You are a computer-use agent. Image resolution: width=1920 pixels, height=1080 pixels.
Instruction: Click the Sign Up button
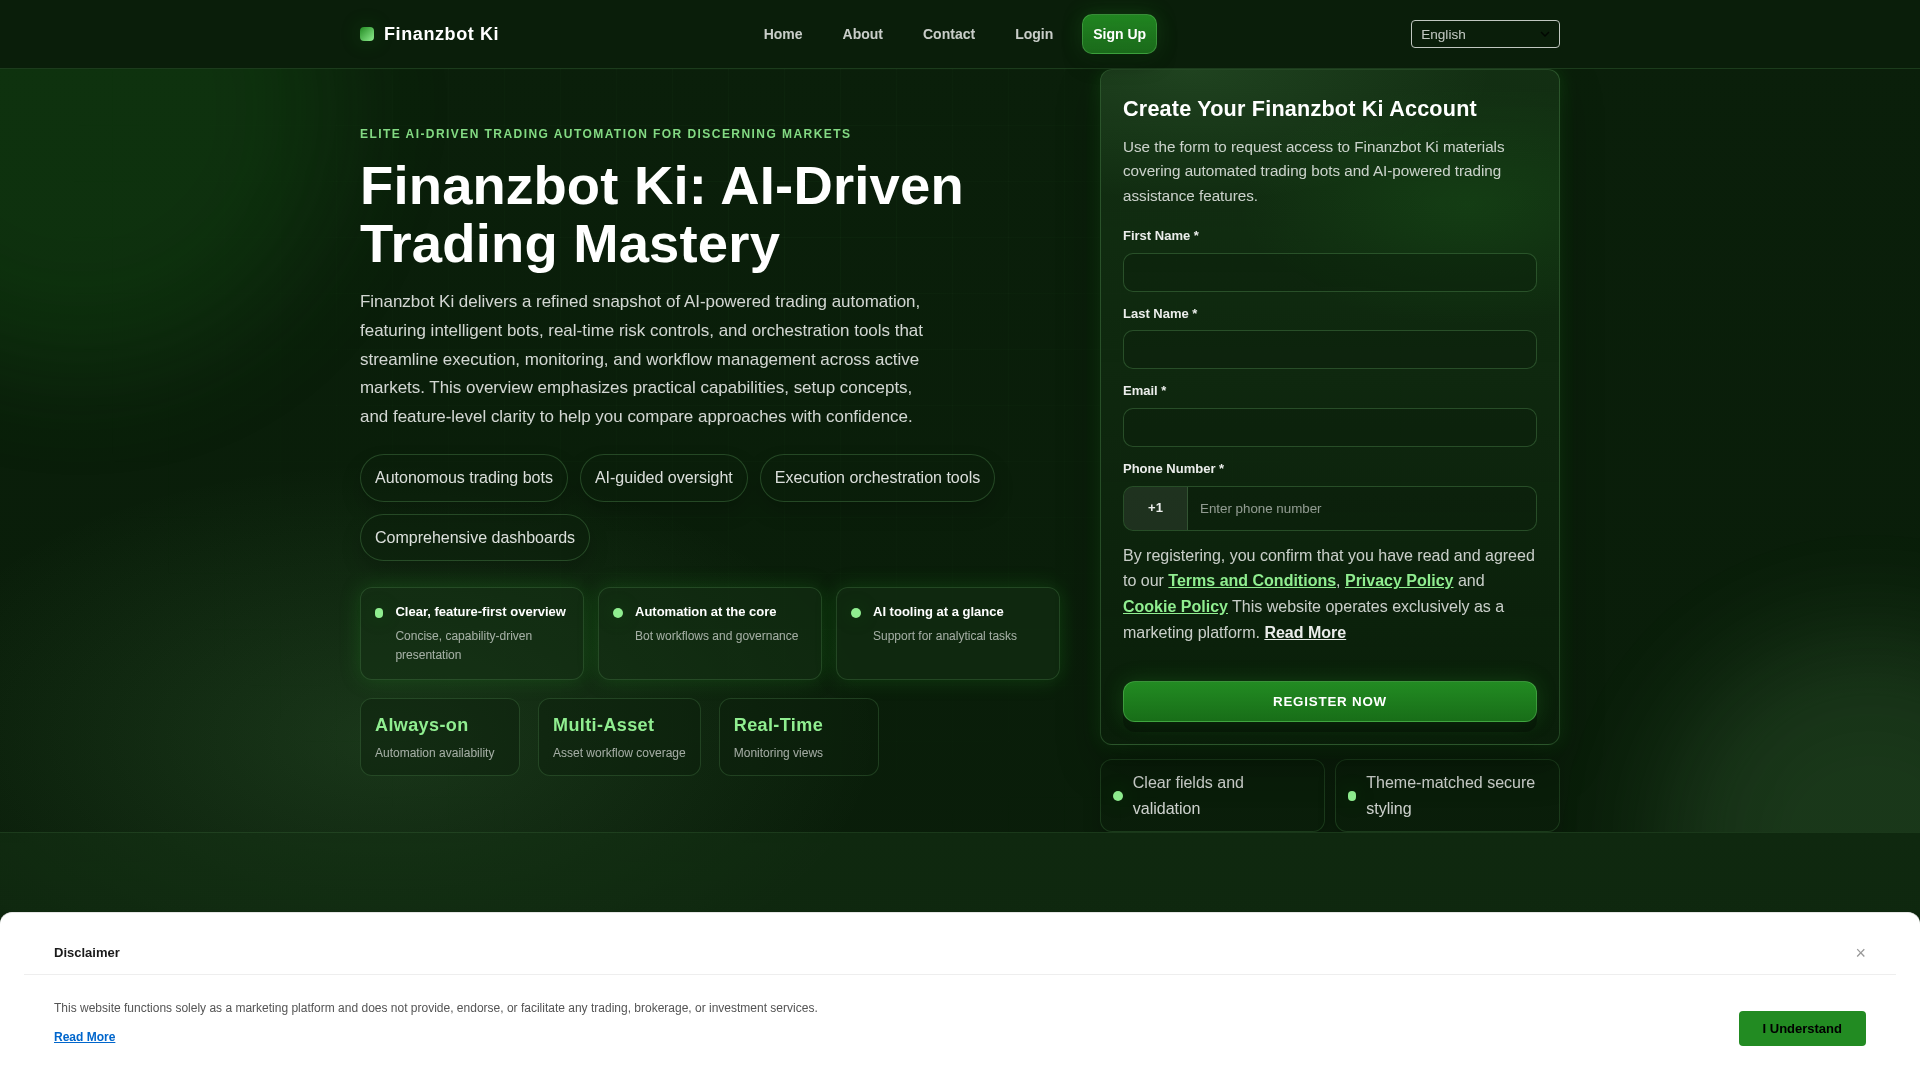tap(1119, 34)
